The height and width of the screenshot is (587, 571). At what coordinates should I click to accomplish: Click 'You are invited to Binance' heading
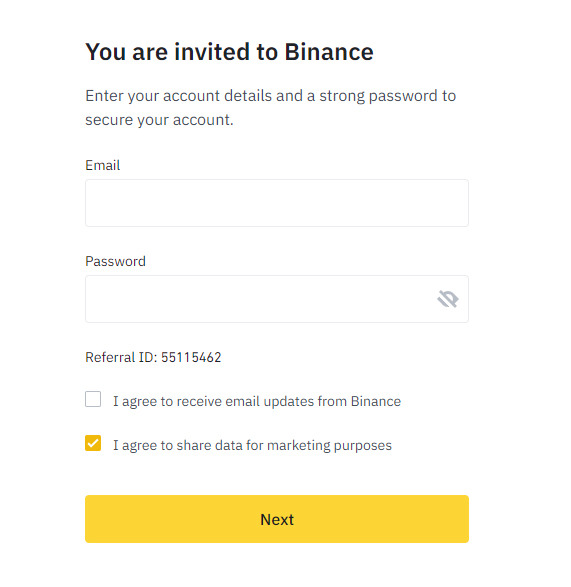[x=229, y=52]
